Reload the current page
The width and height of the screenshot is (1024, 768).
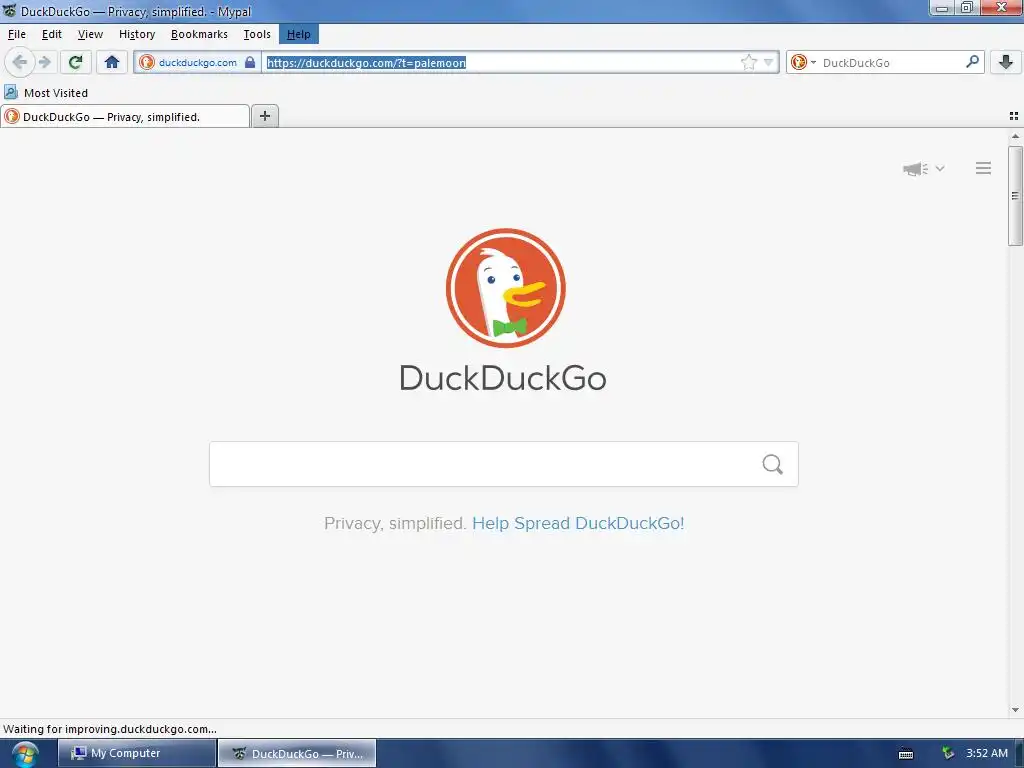pos(76,62)
